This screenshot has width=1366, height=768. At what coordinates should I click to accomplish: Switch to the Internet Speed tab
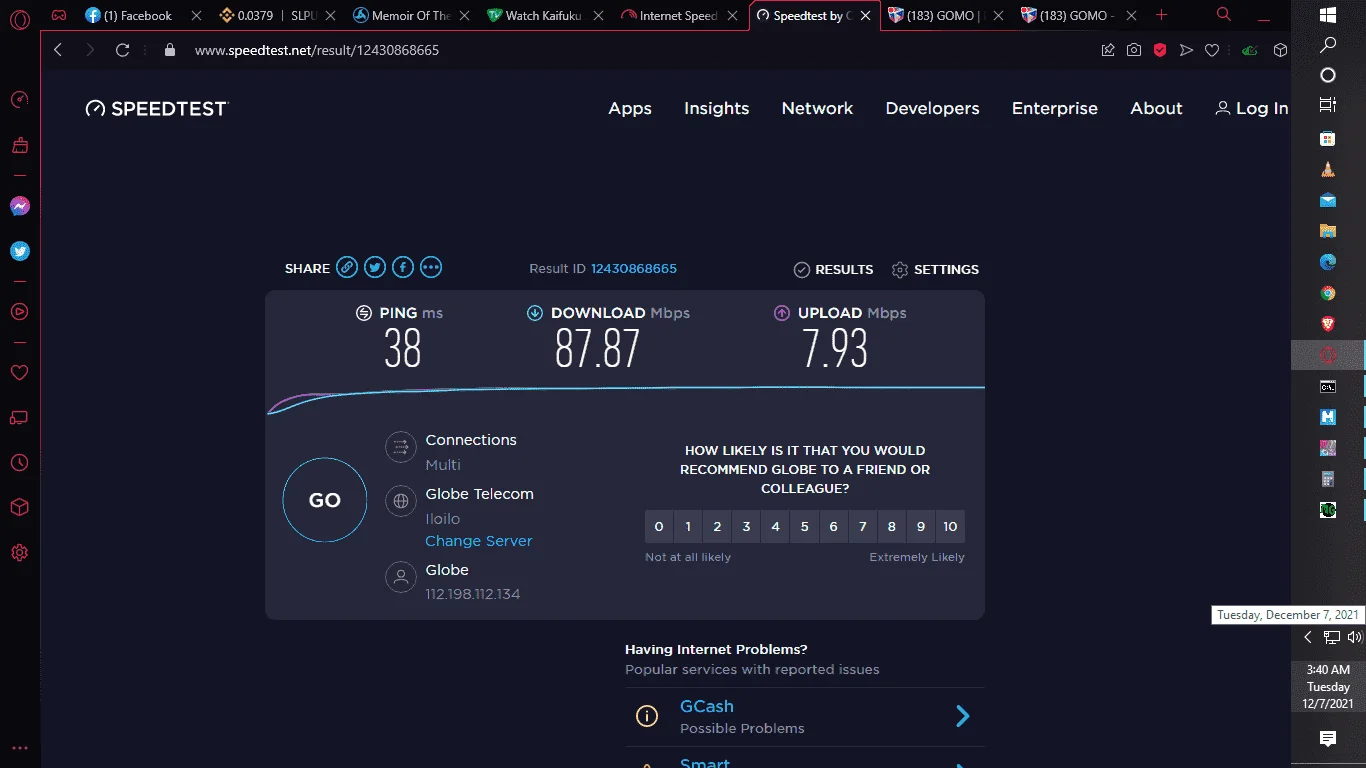(x=678, y=15)
